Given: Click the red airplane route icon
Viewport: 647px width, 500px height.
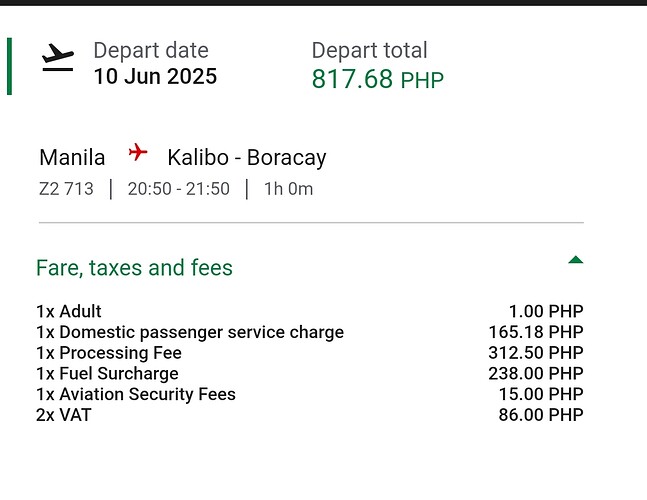Looking at the screenshot, I should point(138,152).
